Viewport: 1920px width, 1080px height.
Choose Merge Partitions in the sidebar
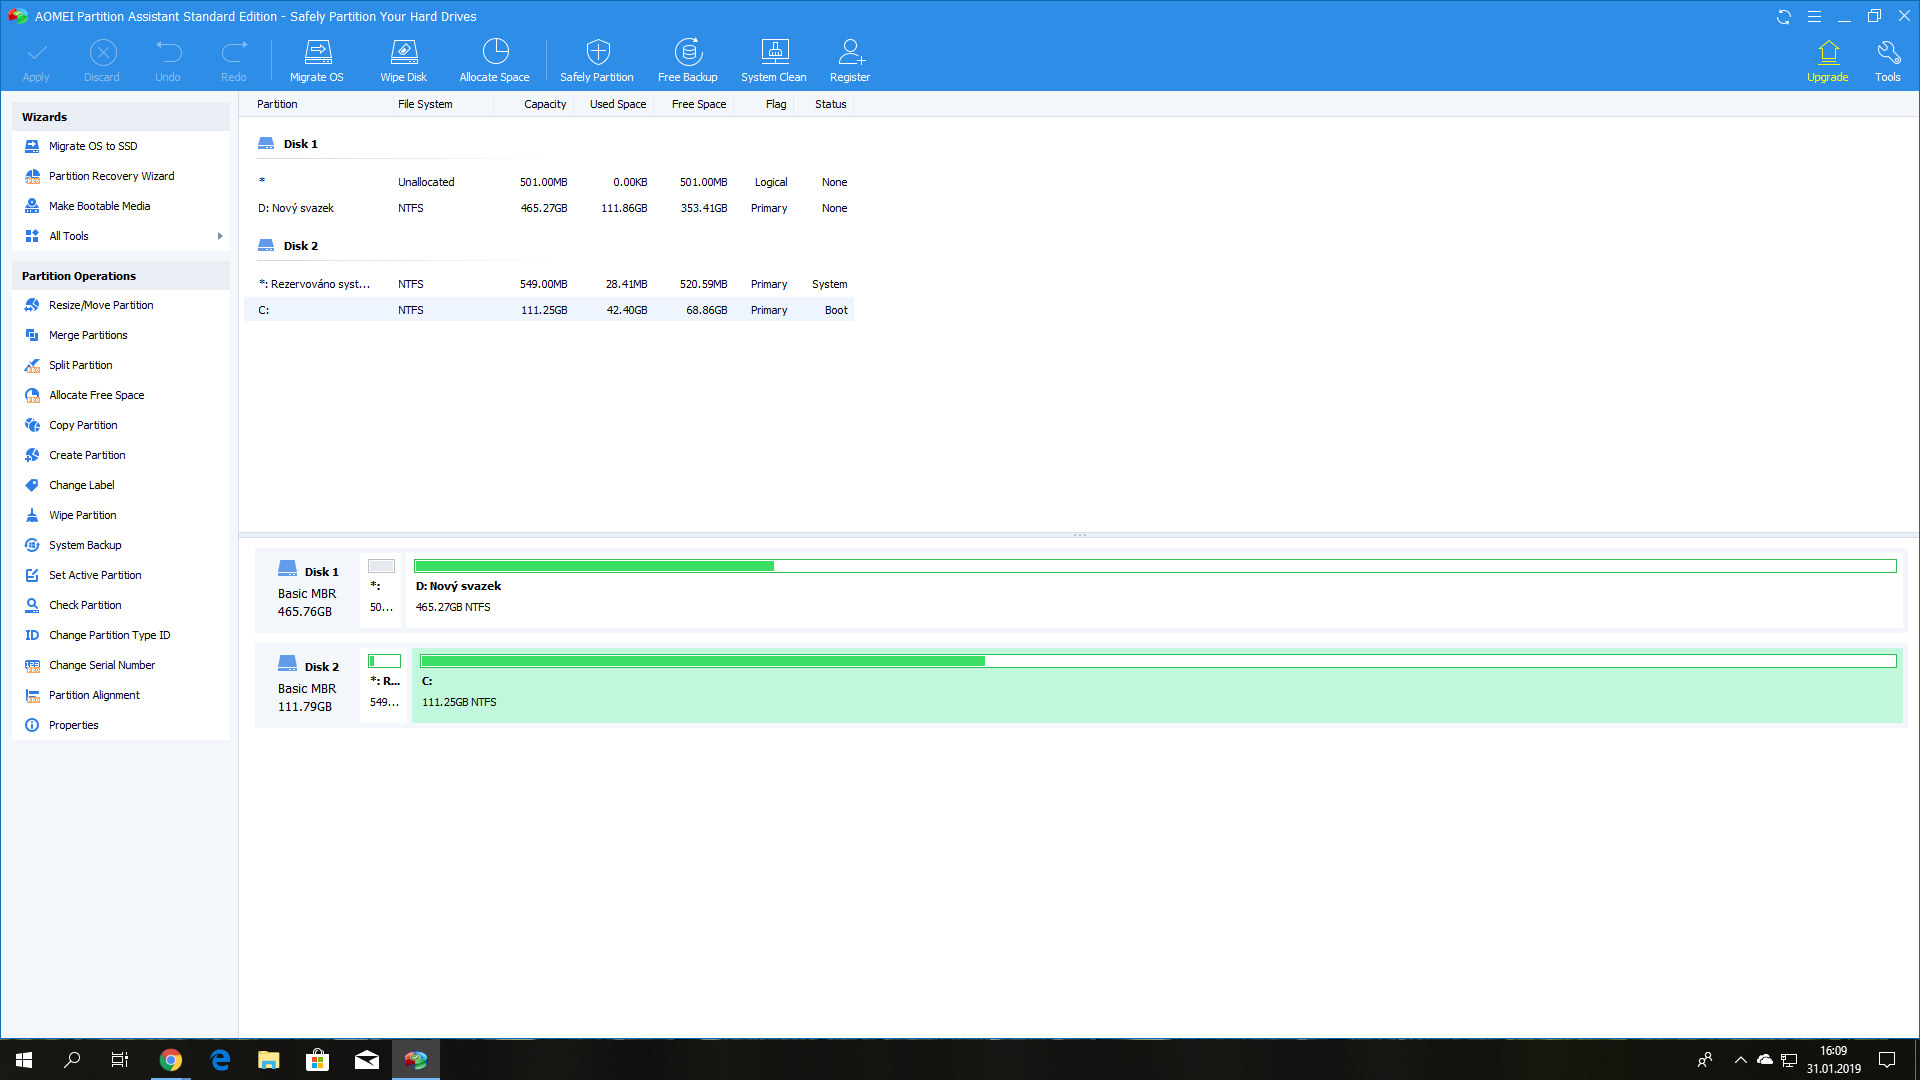pos(88,335)
